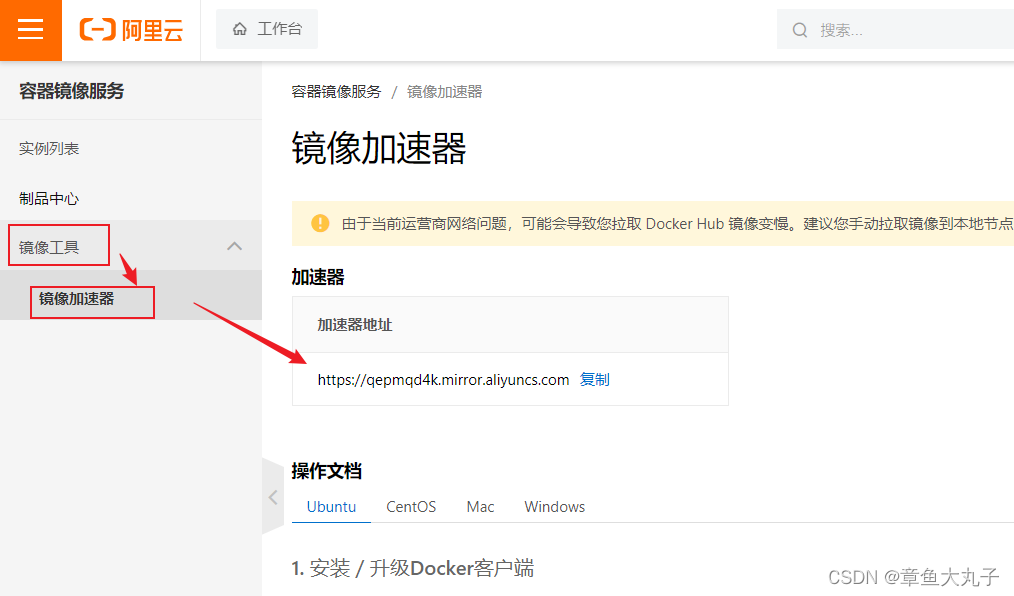This screenshot has height=596, width=1014.
Task: Click the accelerator URL qepmqd4k.mirror.aliyuncs.com
Action: 443,380
